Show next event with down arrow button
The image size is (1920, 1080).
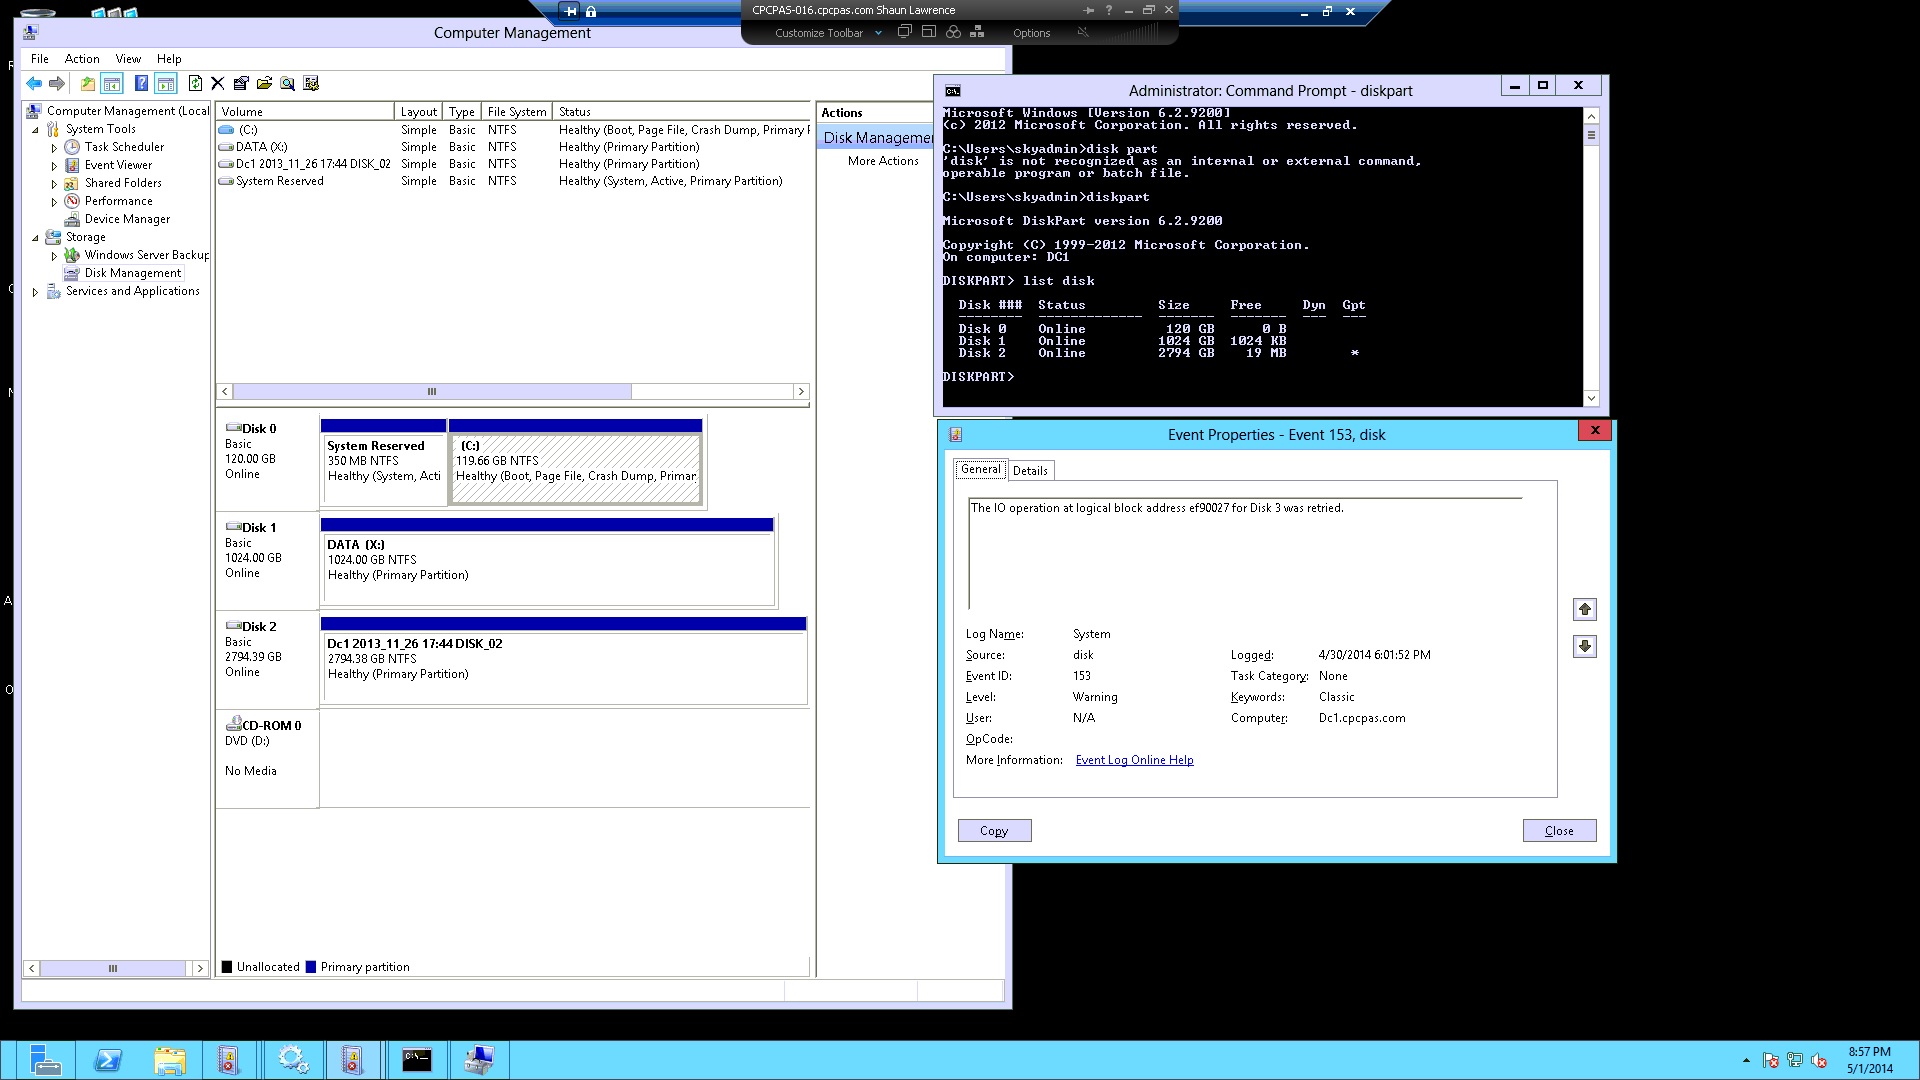pos(1584,646)
